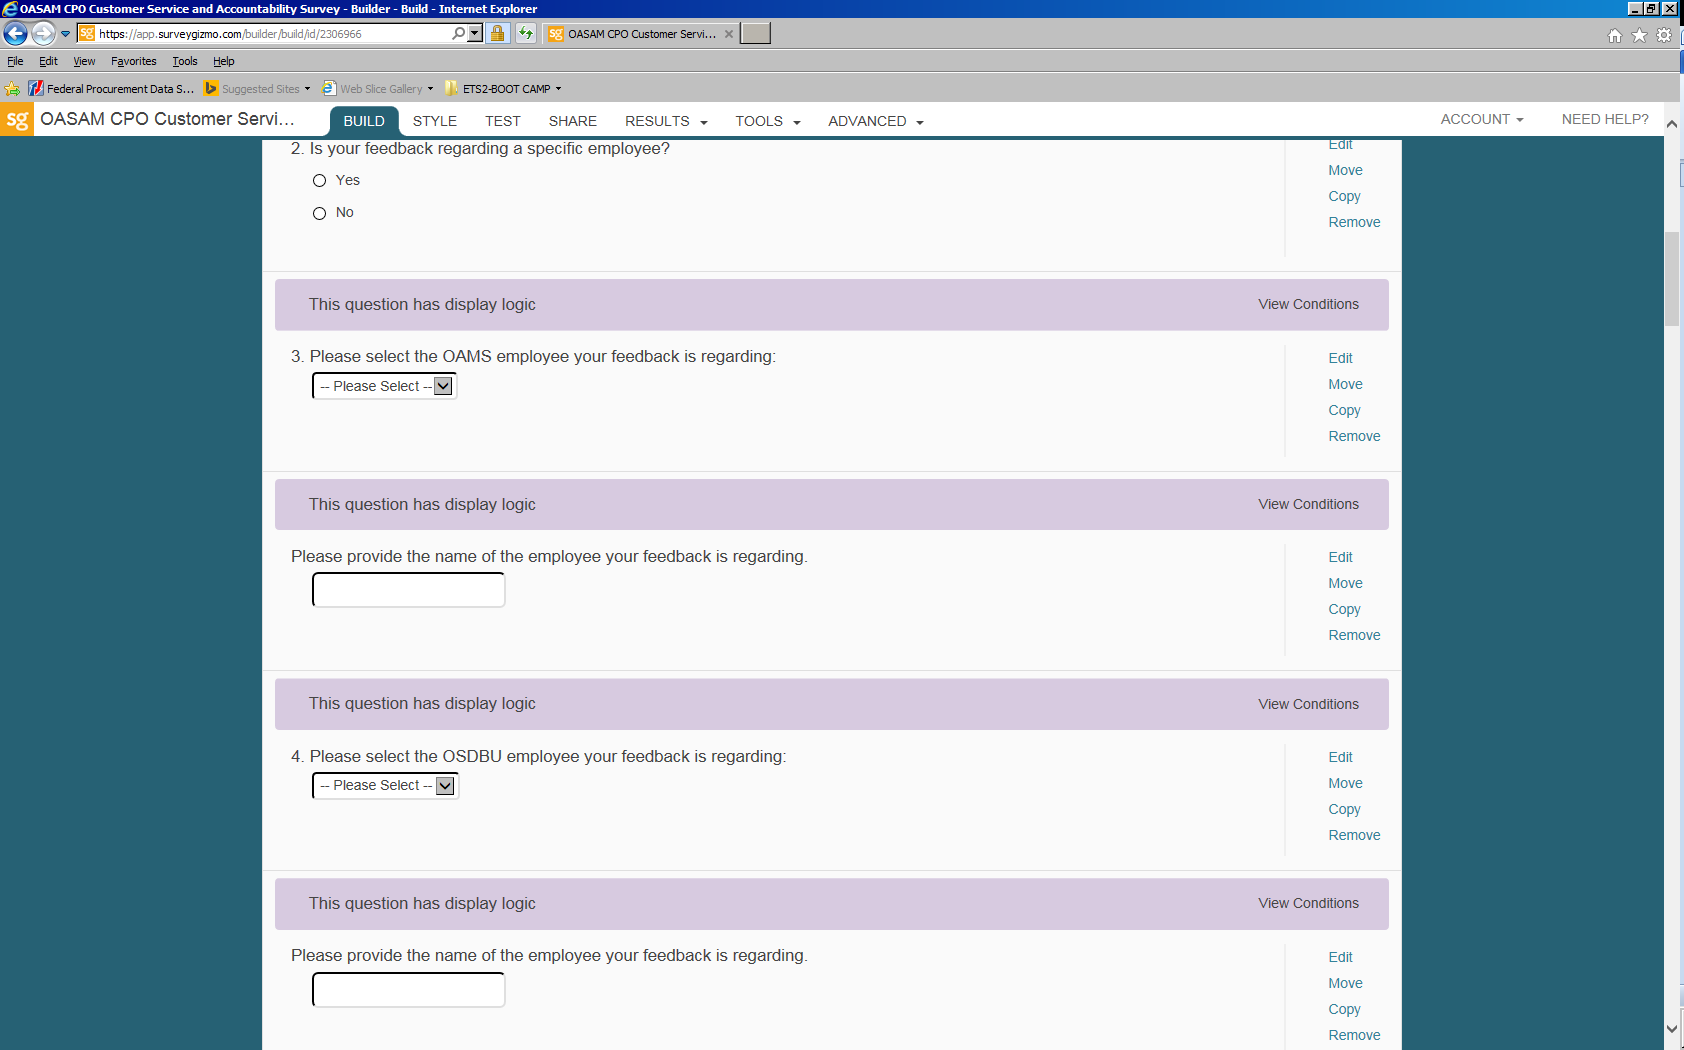Click the padlock security report icon
The image size is (1684, 1050).
coord(497,33)
